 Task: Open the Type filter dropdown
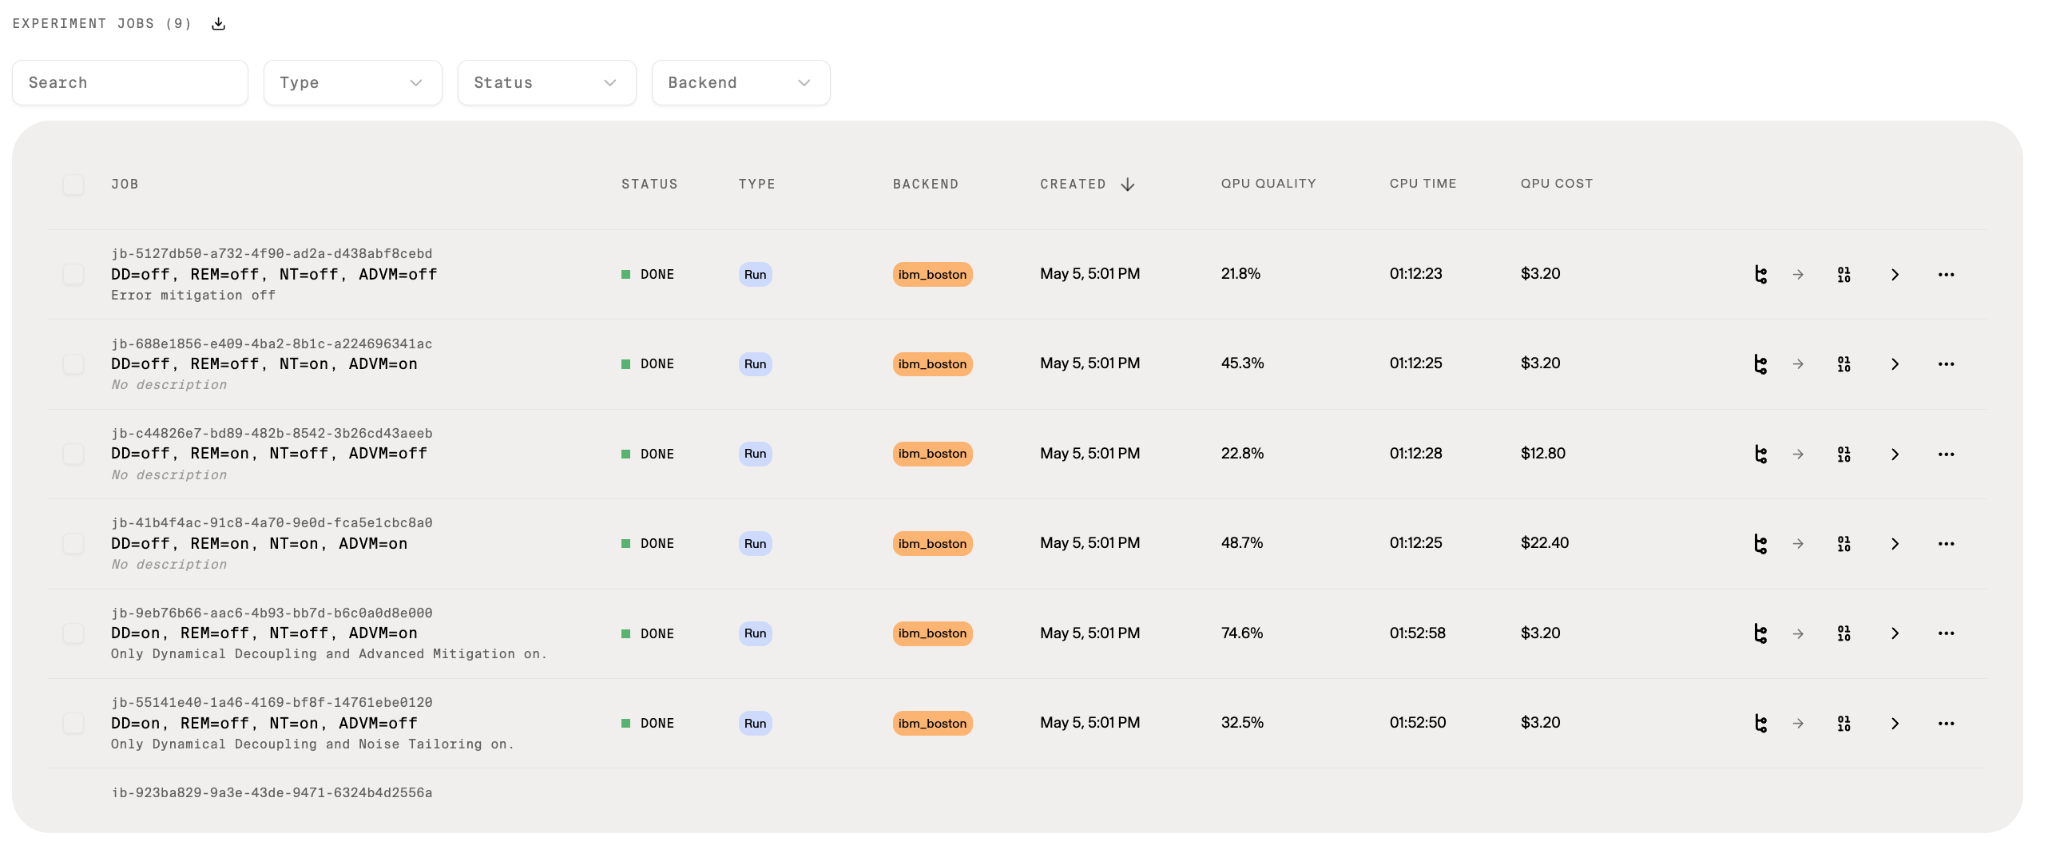point(353,83)
